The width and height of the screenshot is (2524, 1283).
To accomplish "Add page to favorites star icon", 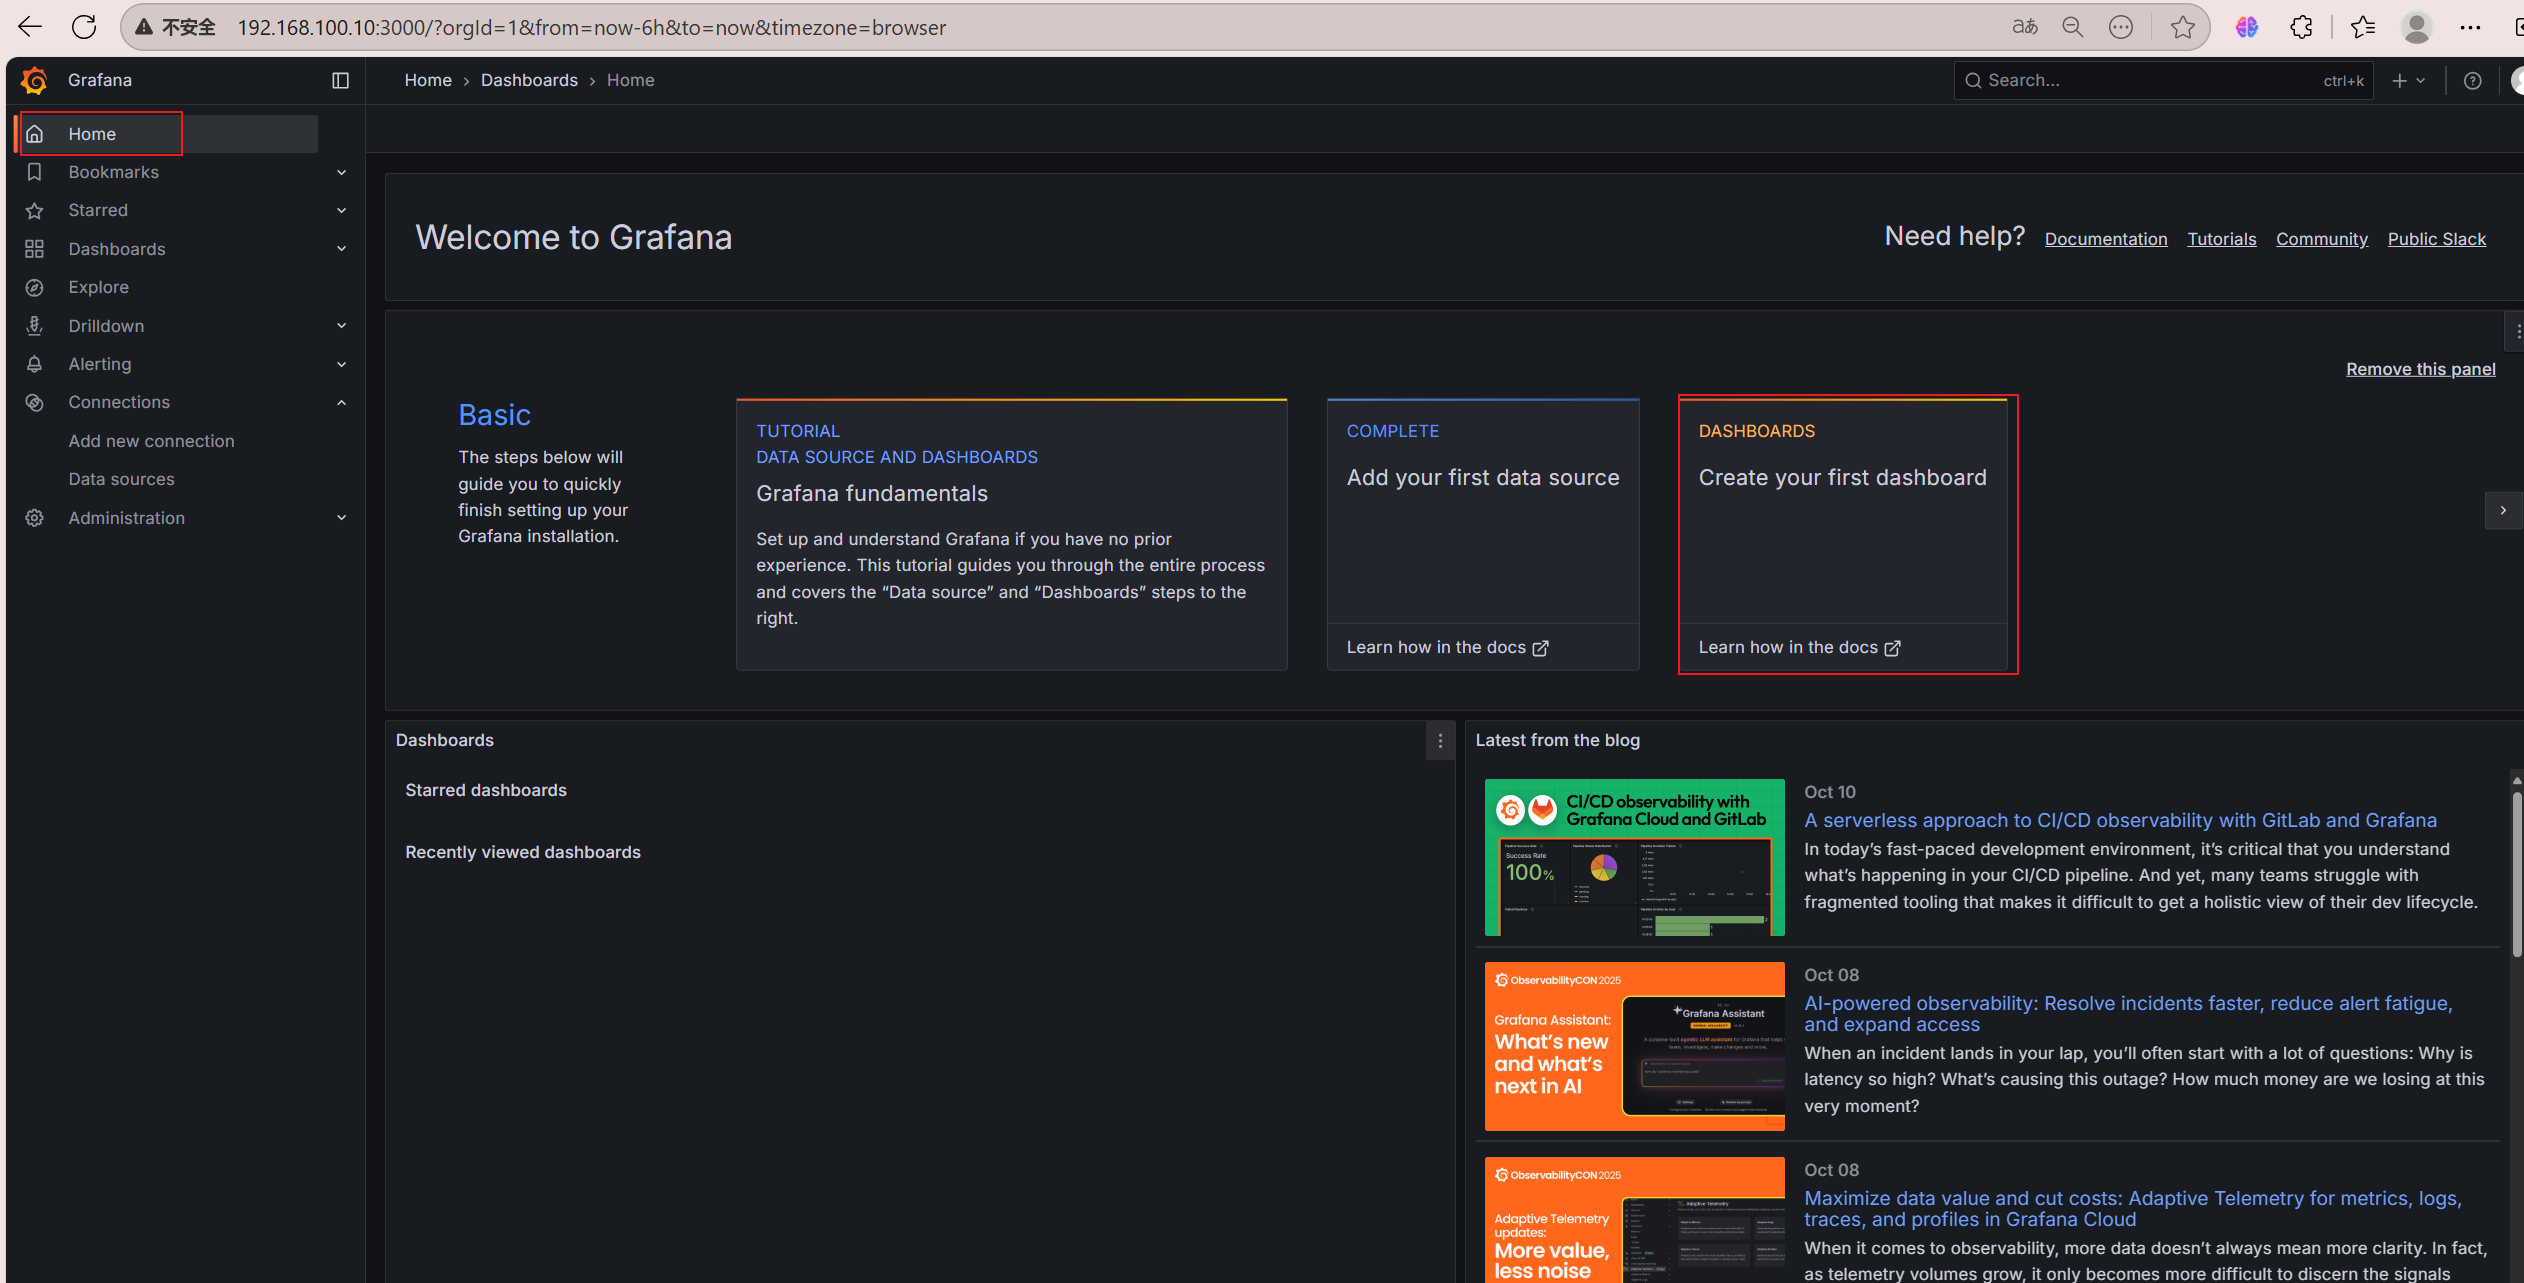I will click(2183, 27).
